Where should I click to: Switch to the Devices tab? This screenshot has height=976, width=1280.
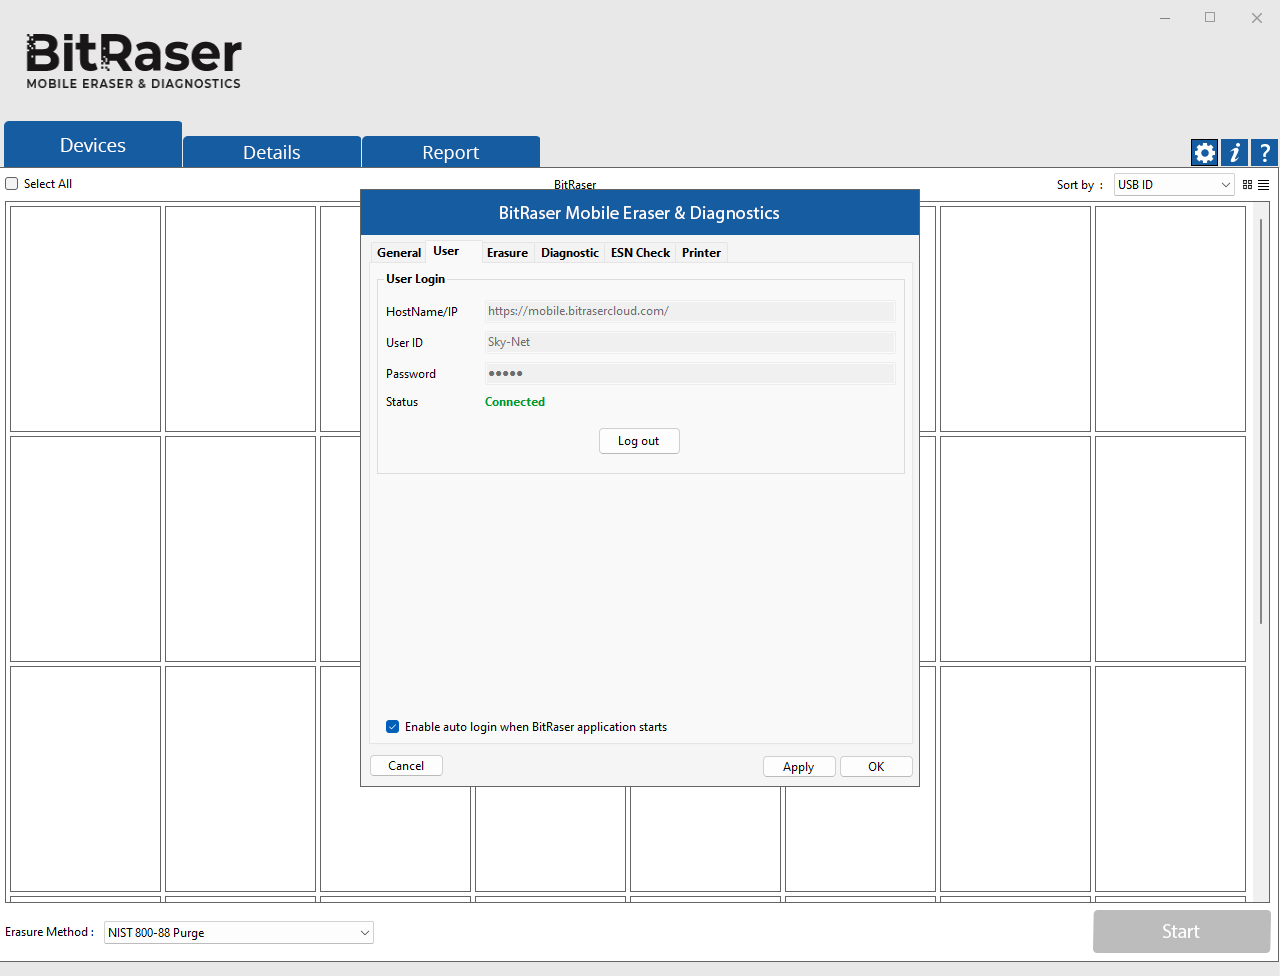(93, 145)
